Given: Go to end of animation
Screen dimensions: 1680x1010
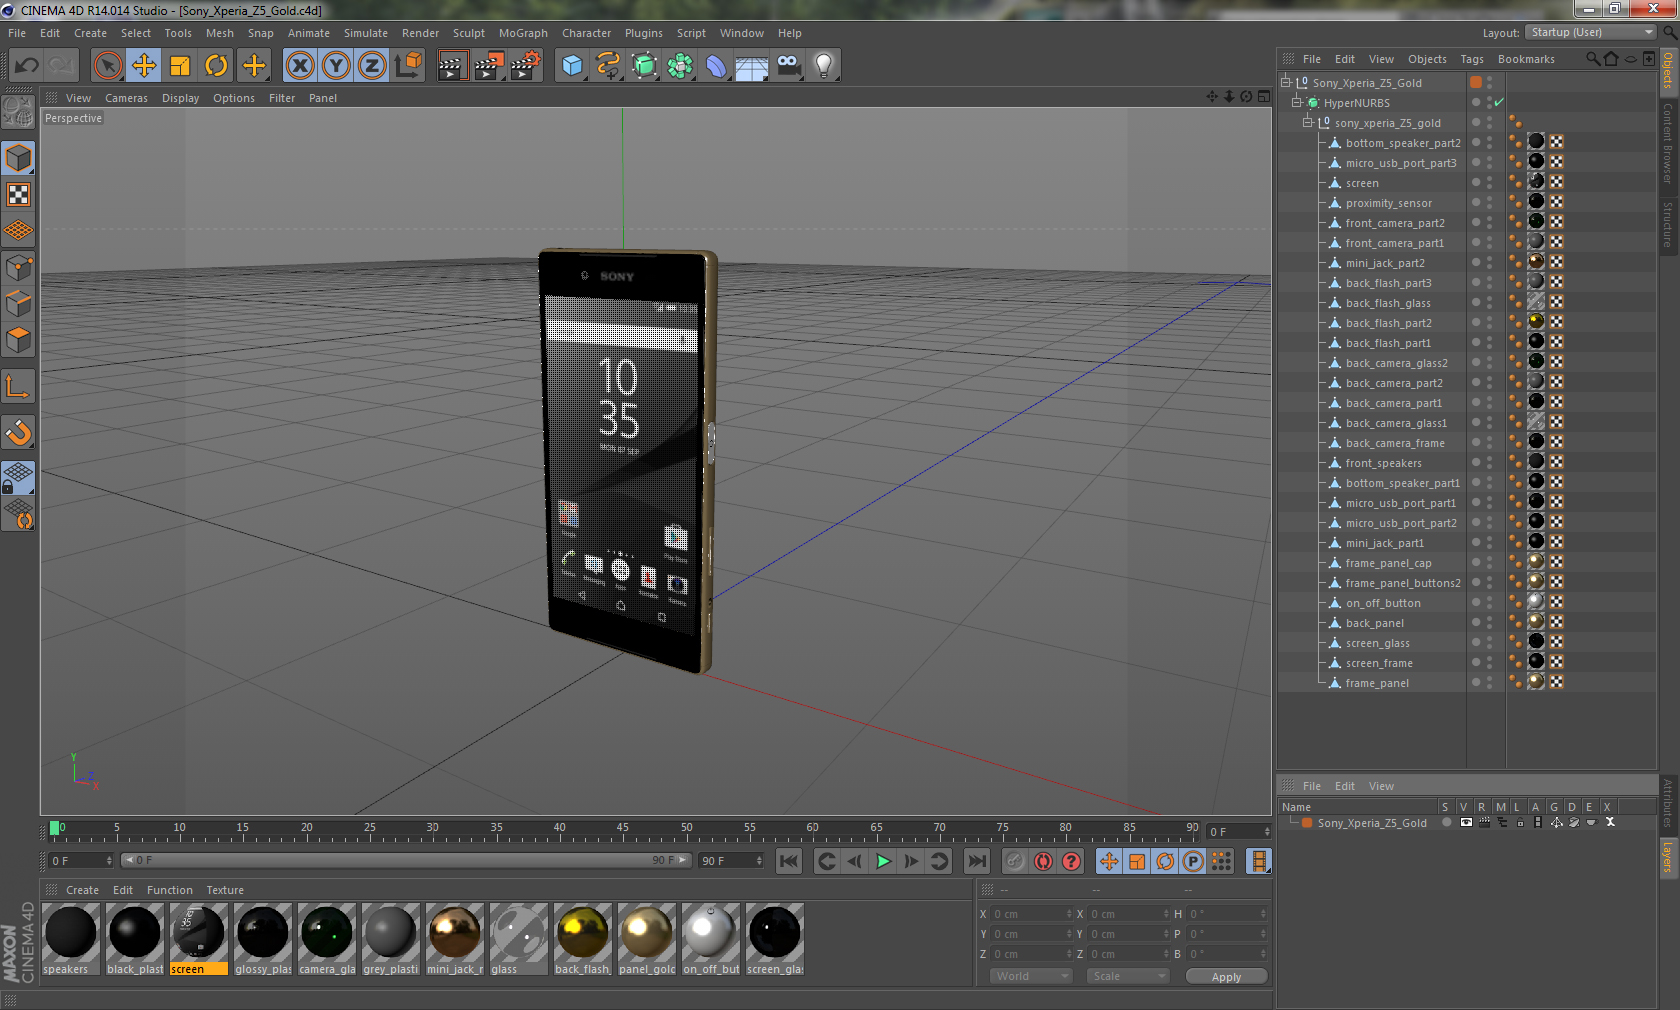Looking at the screenshot, I should pyautogui.click(x=977, y=861).
